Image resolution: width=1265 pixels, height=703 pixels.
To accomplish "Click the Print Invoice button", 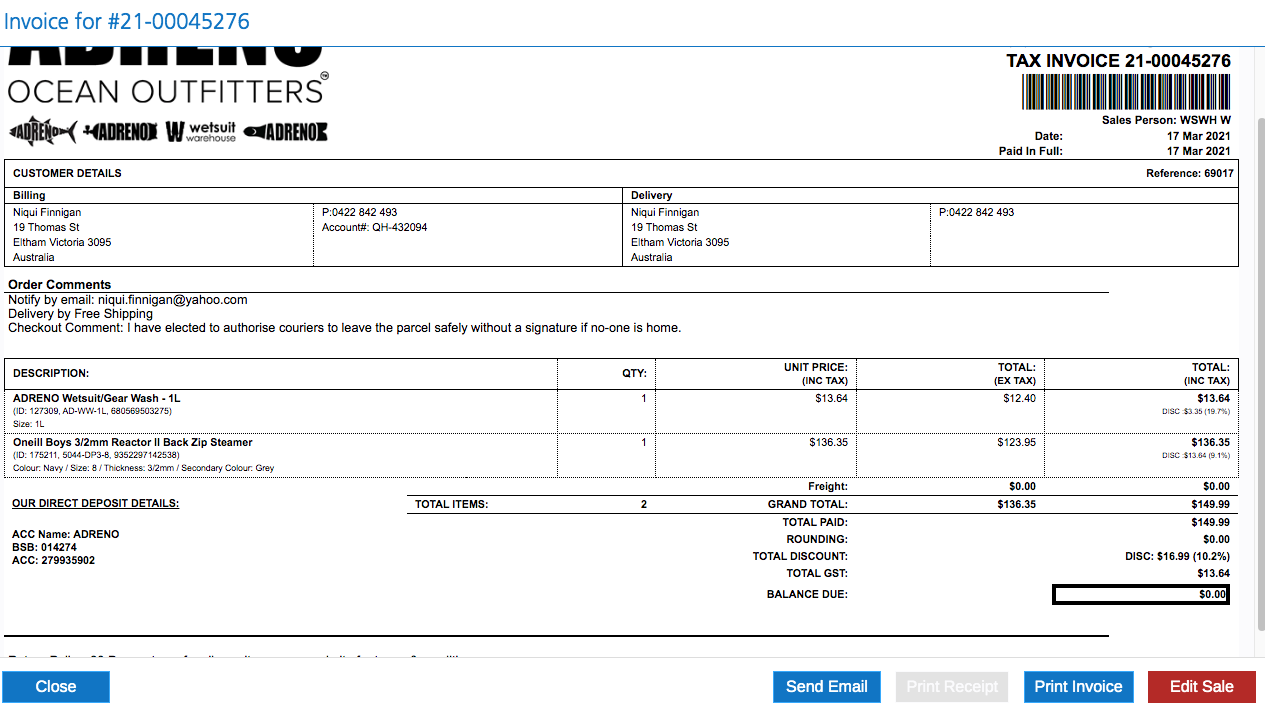I will pos(1078,686).
